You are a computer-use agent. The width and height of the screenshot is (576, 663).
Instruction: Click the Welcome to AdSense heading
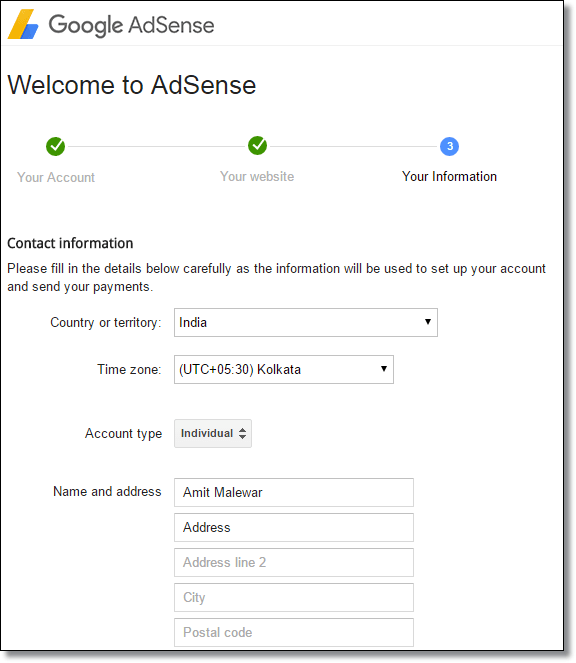click(x=132, y=85)
